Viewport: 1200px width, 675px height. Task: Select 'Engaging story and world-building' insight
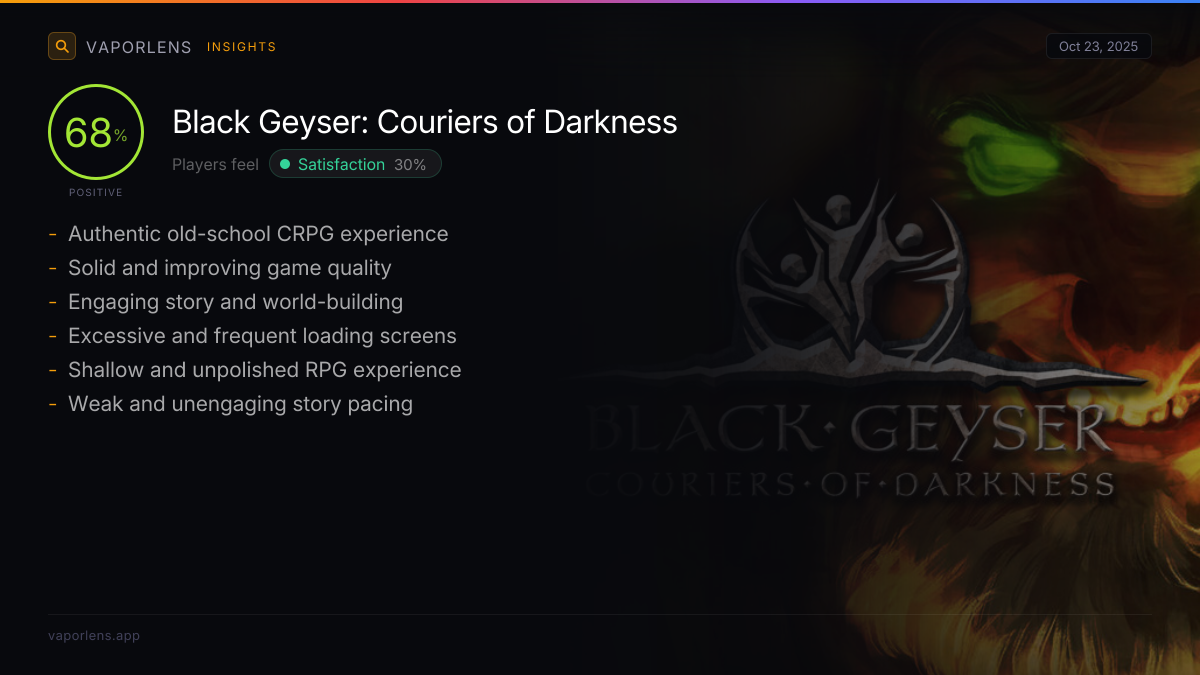pyautogui.click(x=235, y=302)
